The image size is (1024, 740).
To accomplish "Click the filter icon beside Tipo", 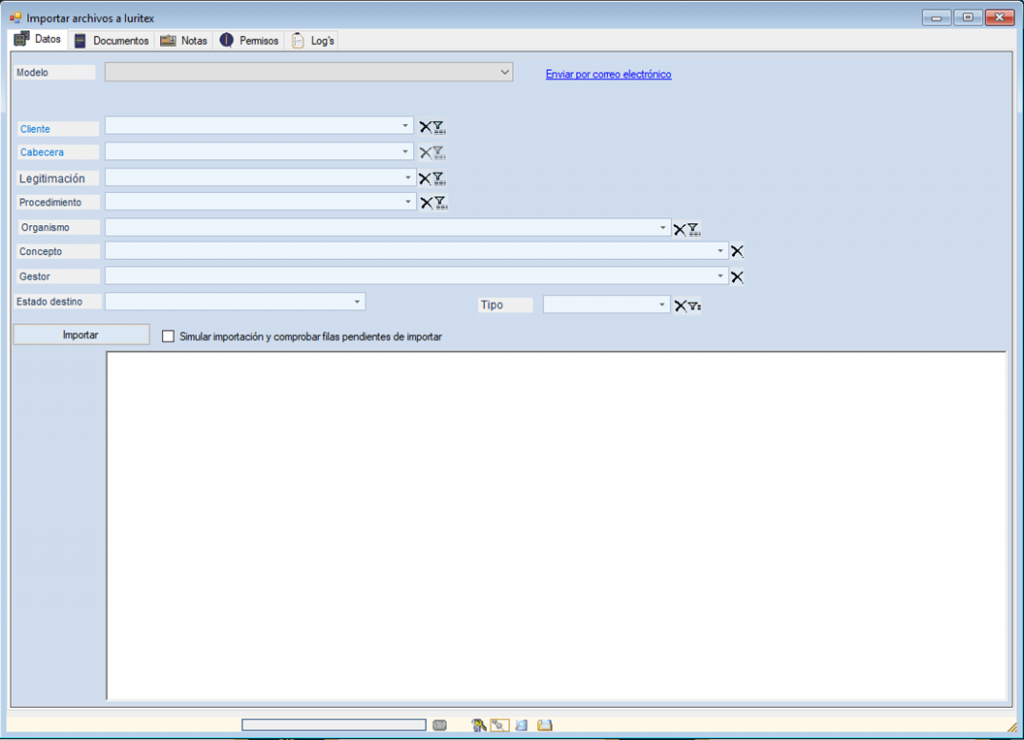I will 694,306.
